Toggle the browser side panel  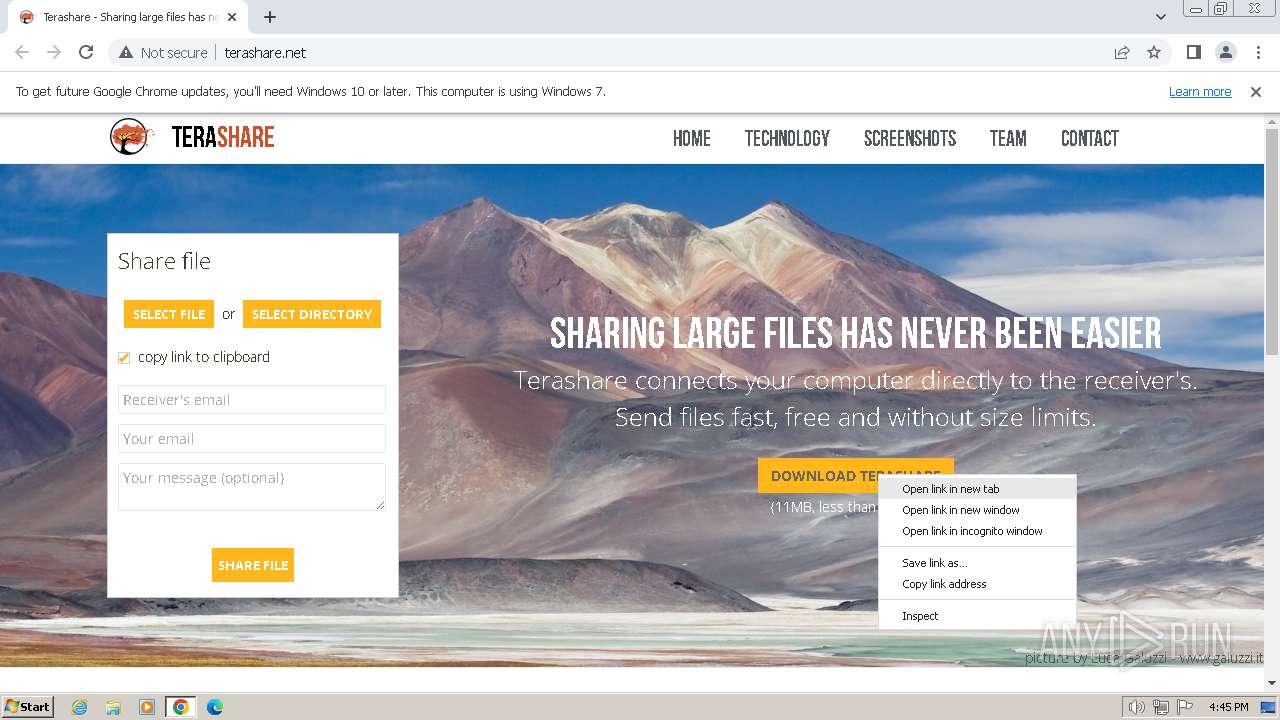[1193, 52]
